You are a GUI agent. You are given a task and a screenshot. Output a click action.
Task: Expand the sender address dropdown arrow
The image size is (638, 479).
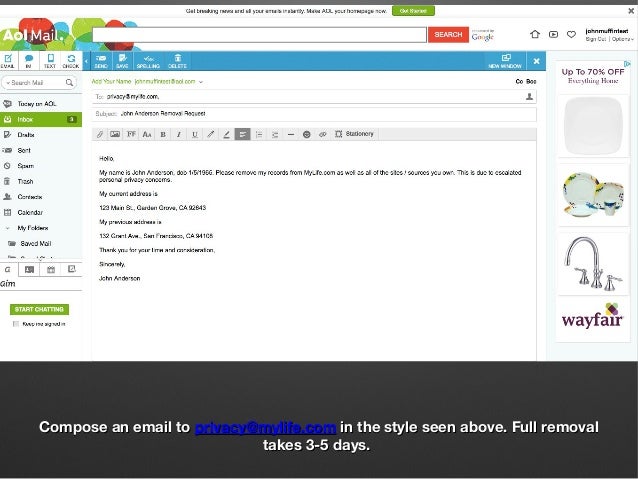[x=201, y=82]
